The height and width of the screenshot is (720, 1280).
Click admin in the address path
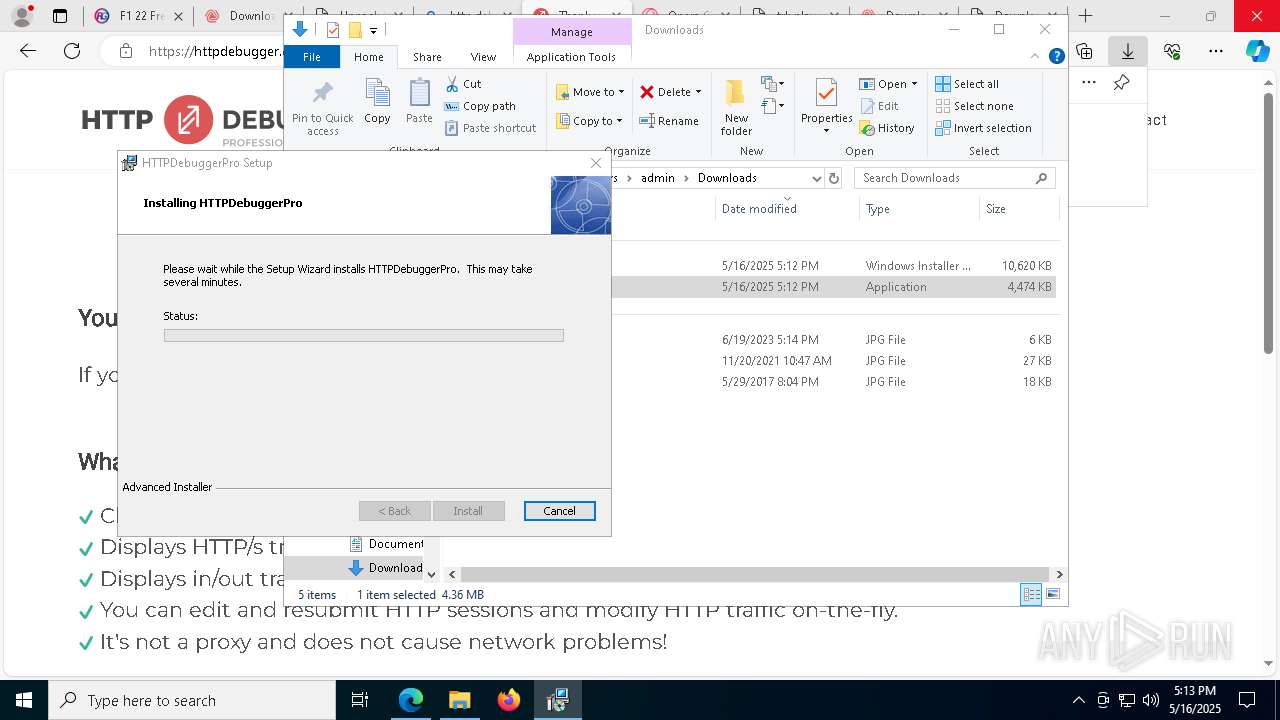[x=657, y=178]
